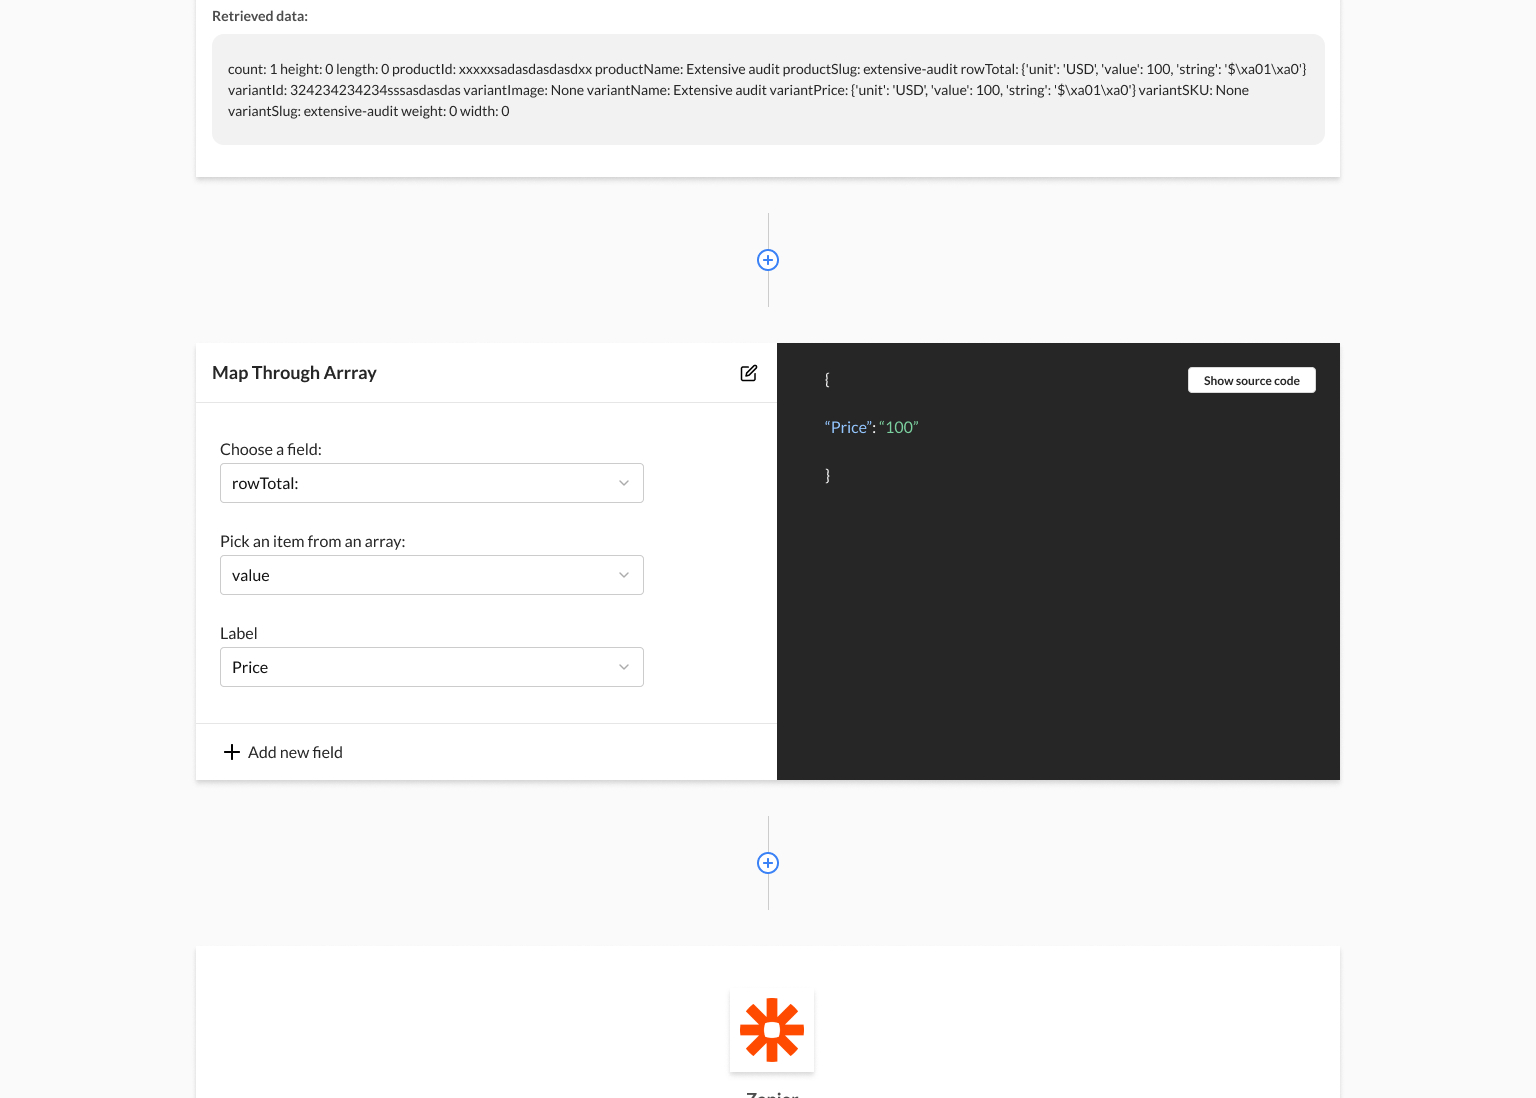Click the chevron on the Price label selector
The width and height of the screenshot is (1536, 1098).
tap(624, 667)
